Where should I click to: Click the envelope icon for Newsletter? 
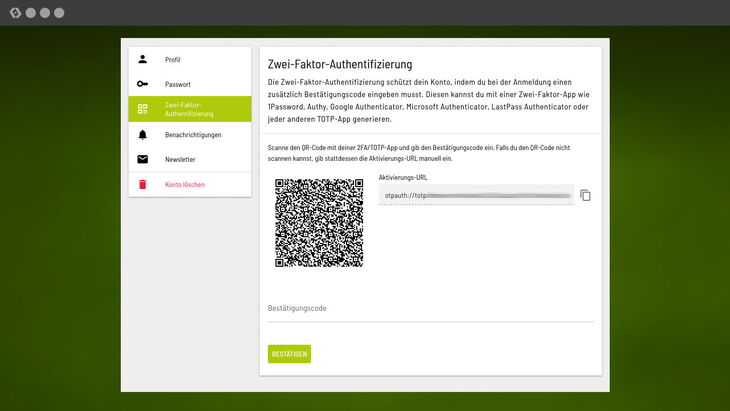(x=142, y=159)
